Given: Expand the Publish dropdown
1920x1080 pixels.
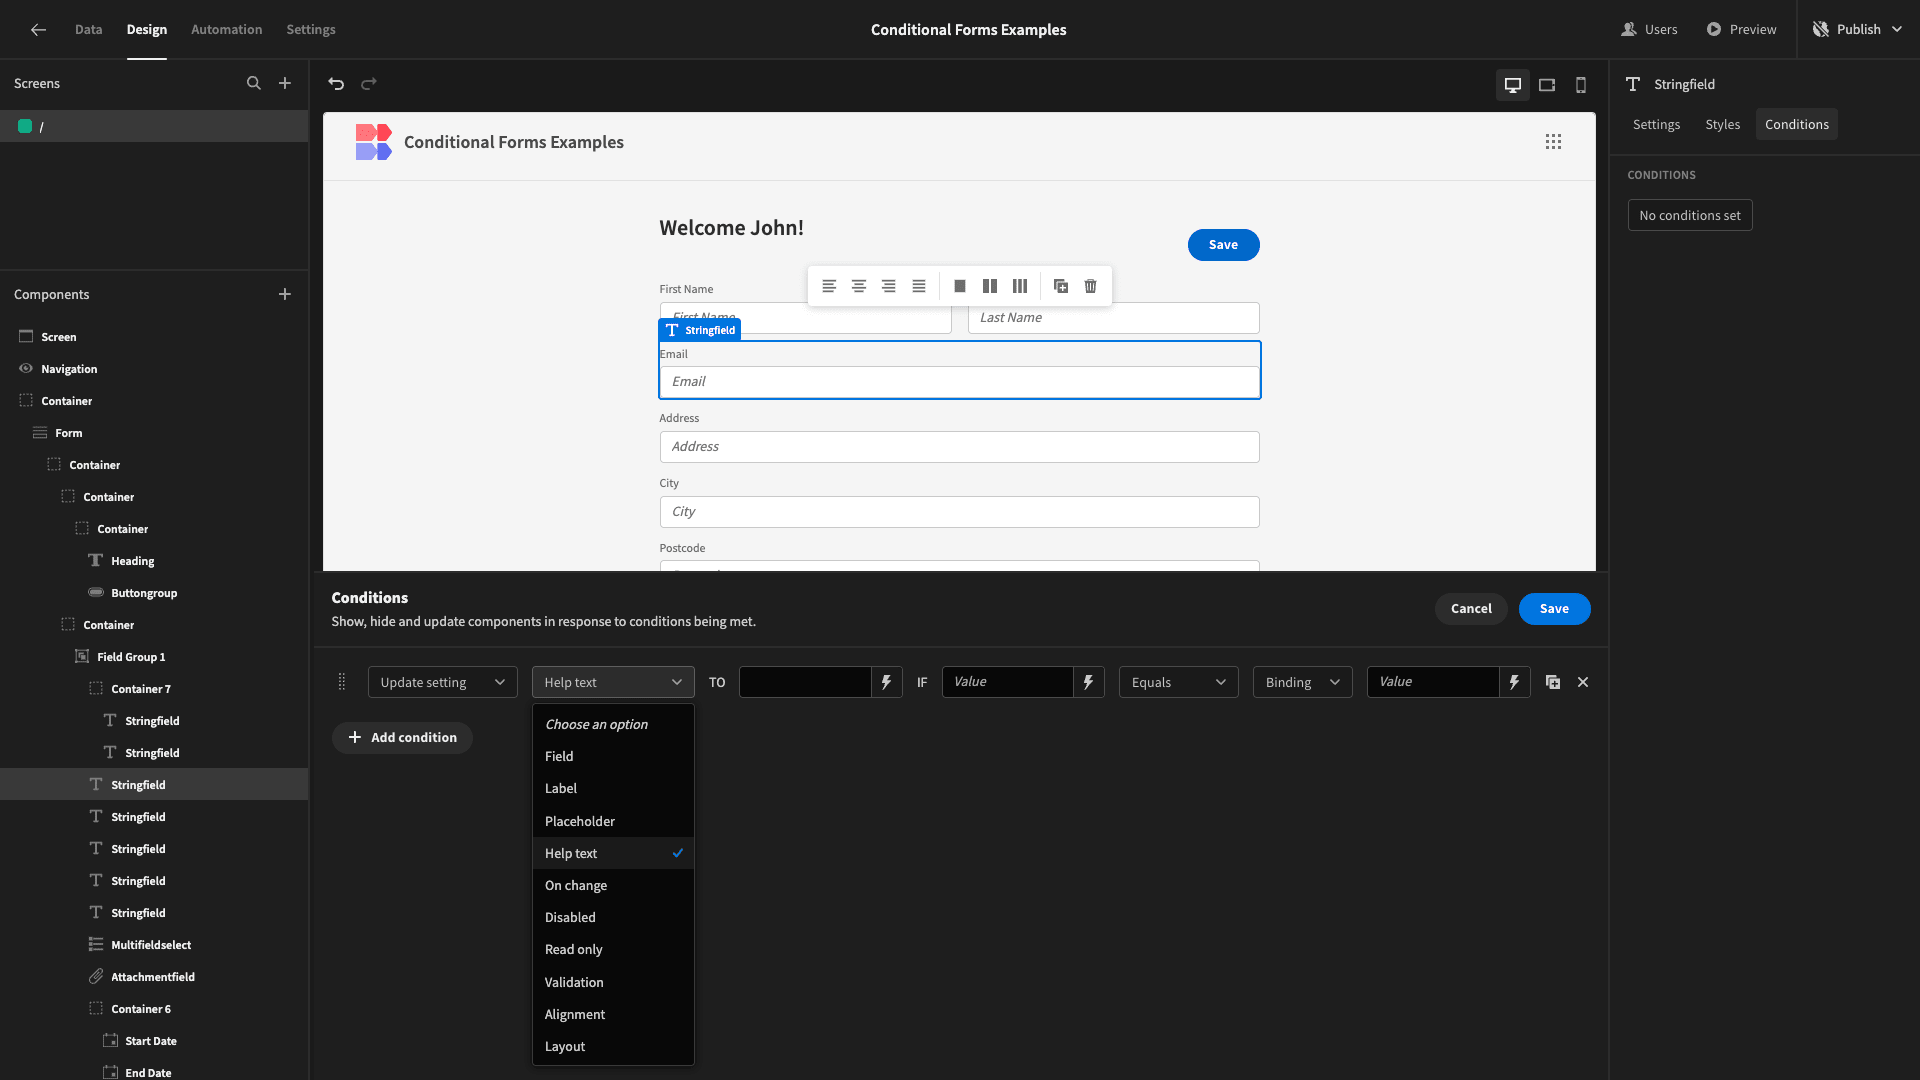Looking at the screenshot, I should click(1858, 30).
